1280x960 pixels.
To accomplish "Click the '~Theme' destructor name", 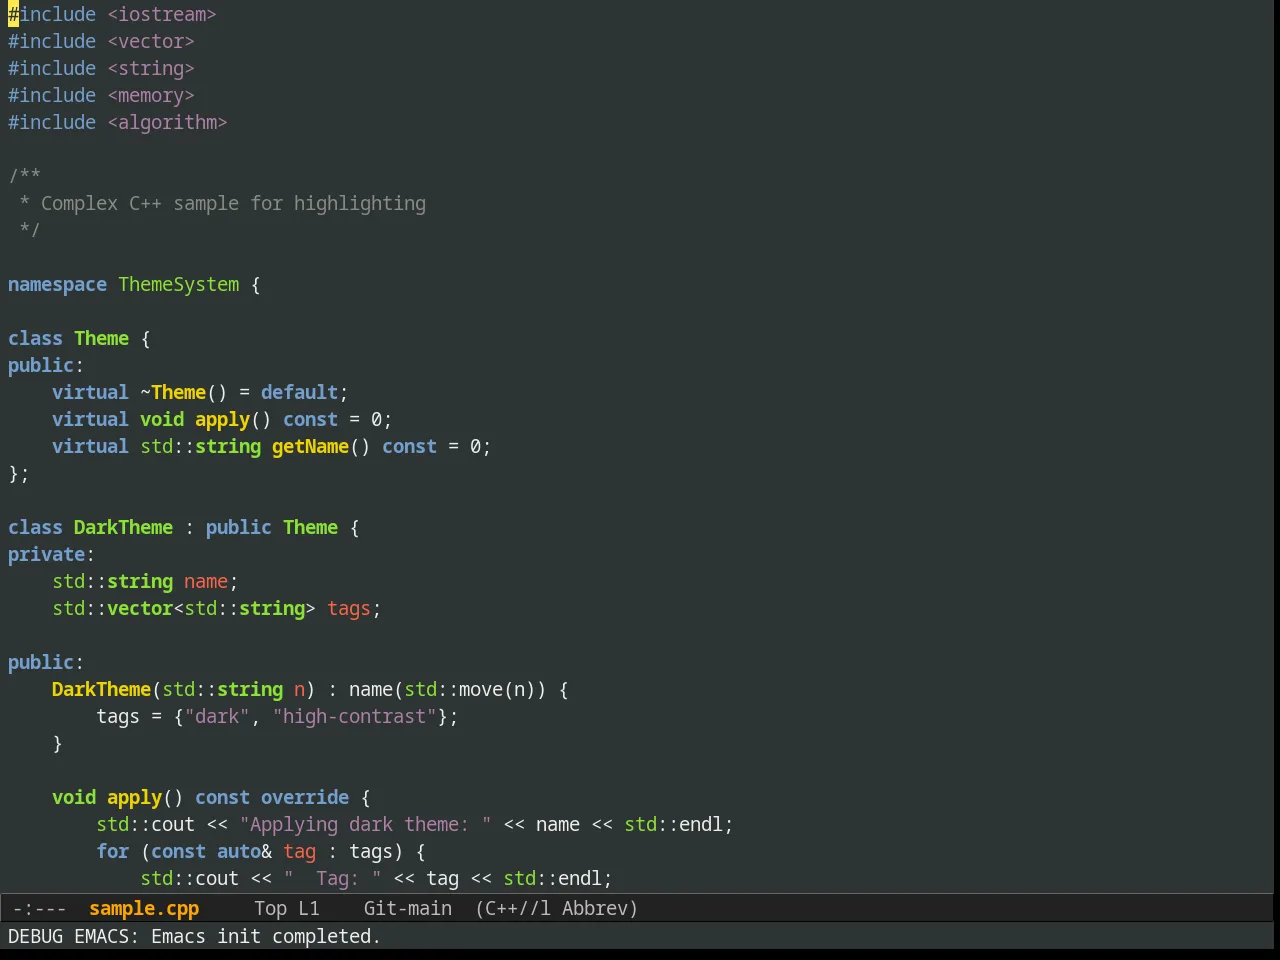I will [173, 392].
